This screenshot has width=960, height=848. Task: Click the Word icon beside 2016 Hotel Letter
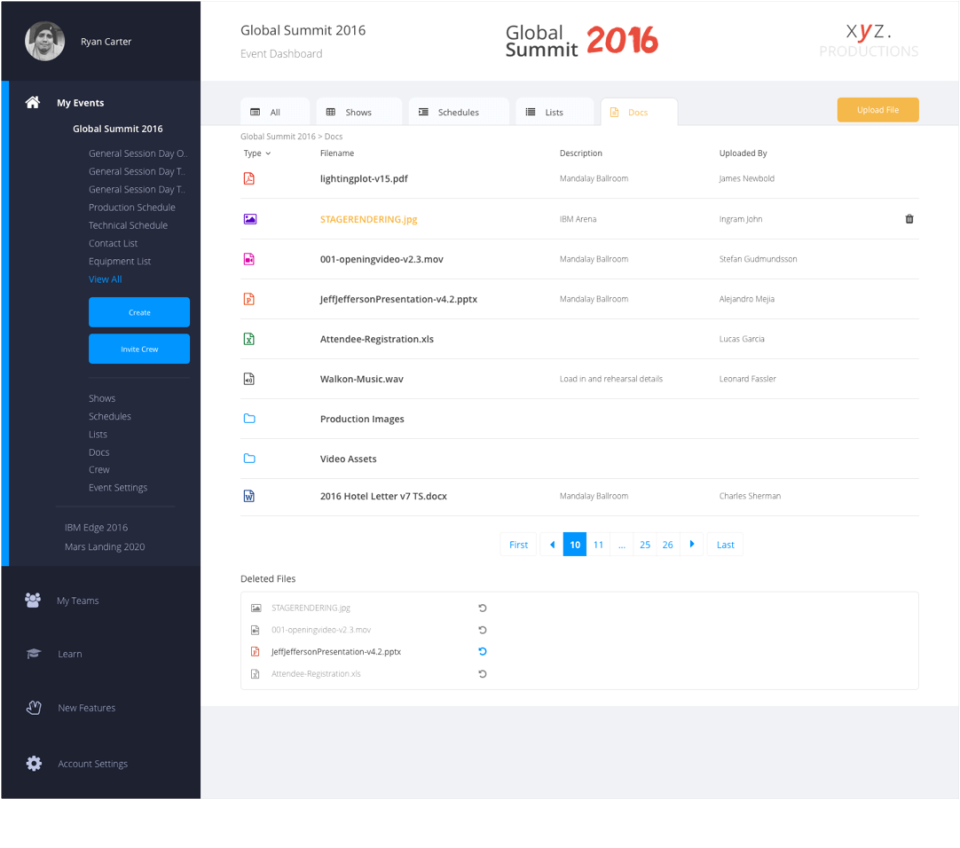249,495
